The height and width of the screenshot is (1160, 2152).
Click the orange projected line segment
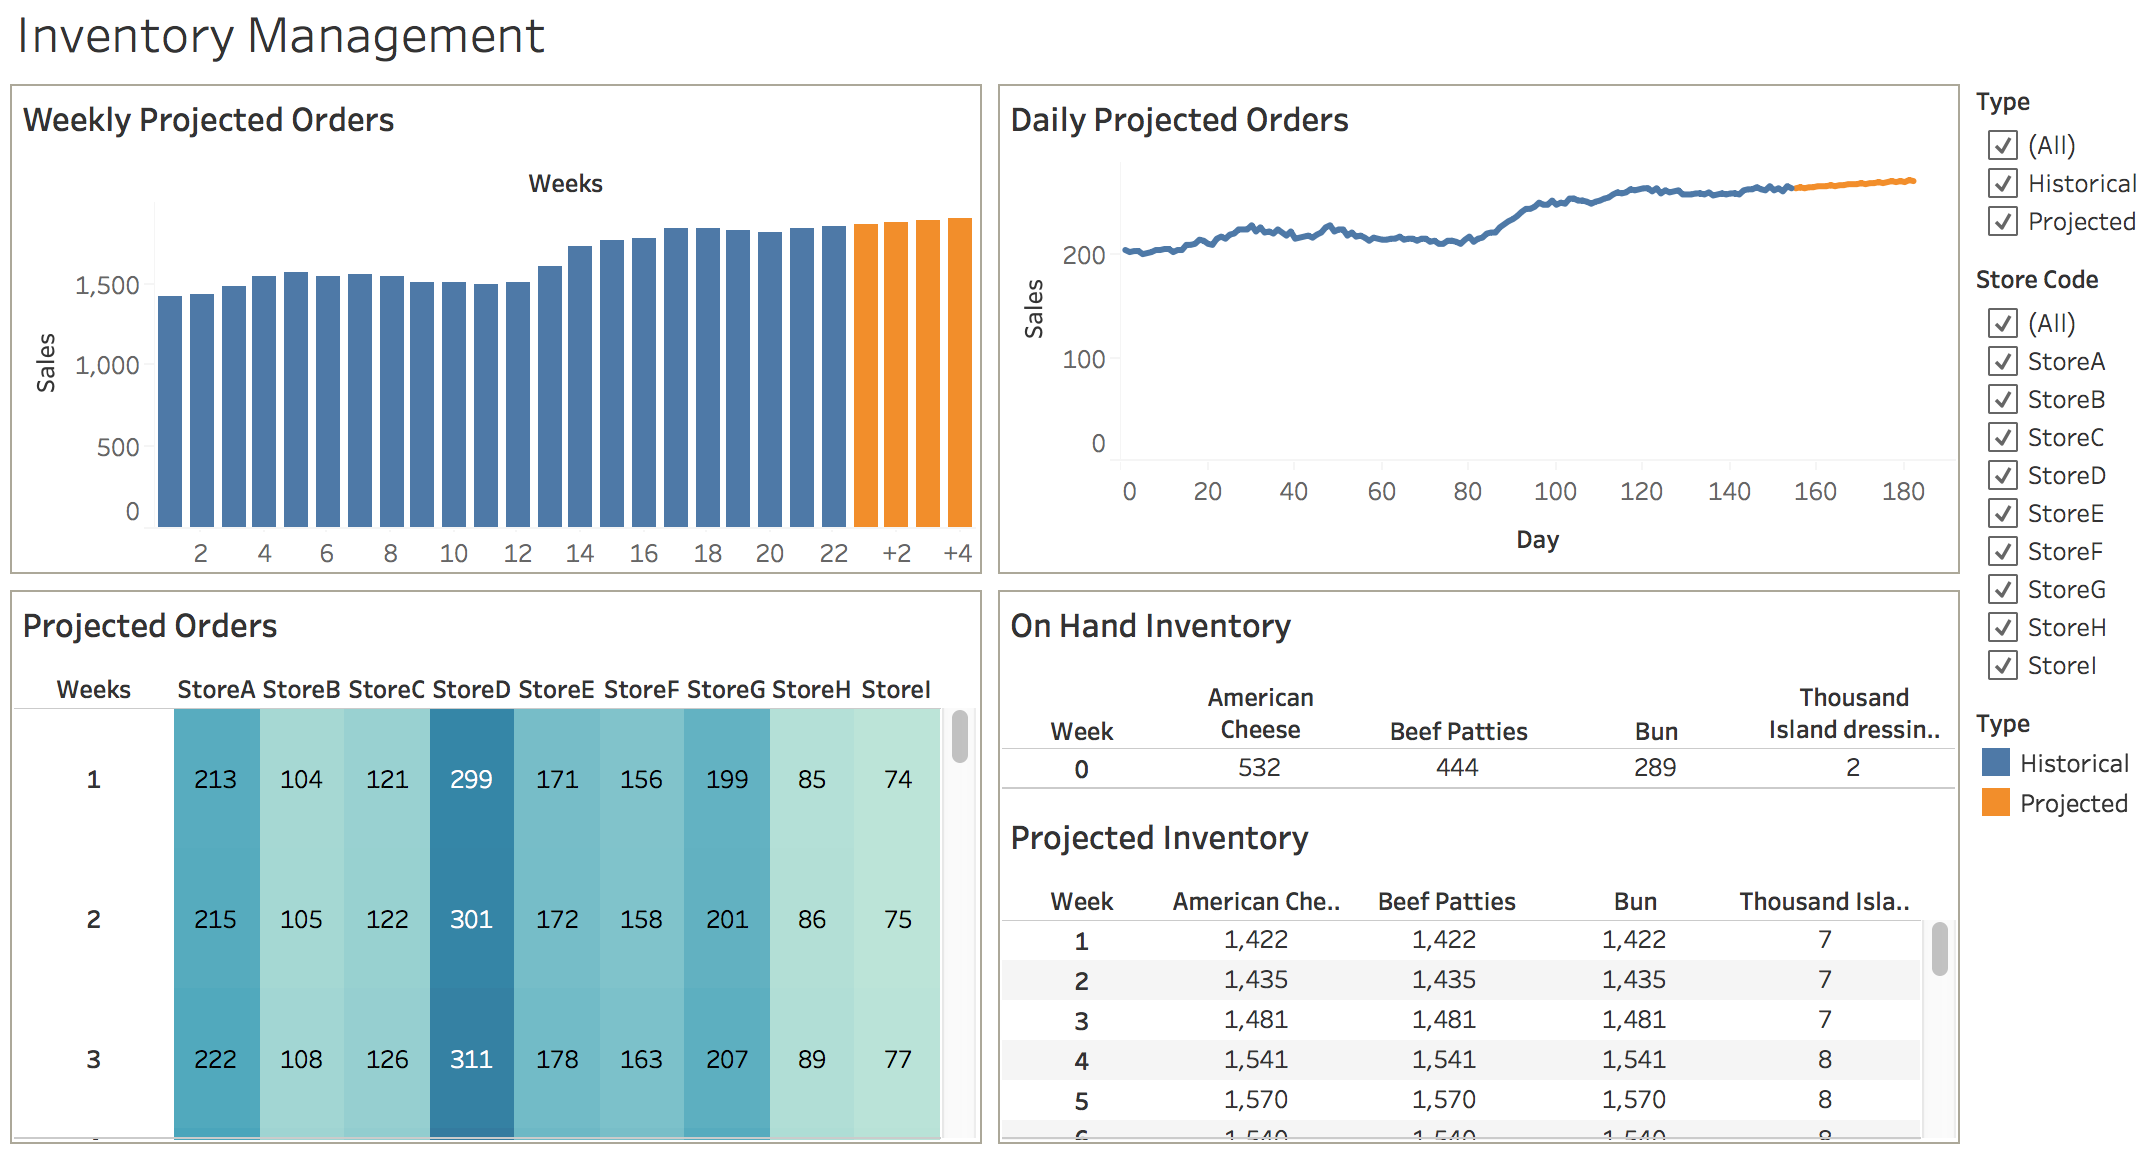point(1855,184)
